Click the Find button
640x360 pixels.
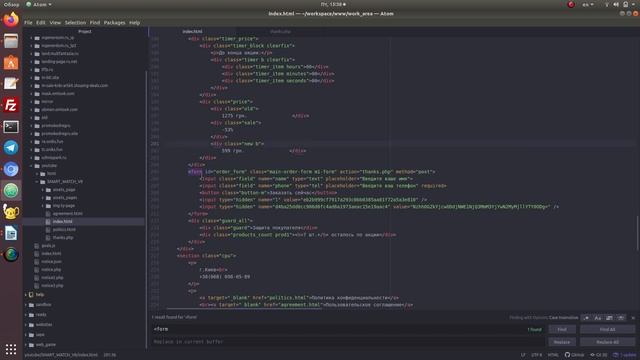562,329
